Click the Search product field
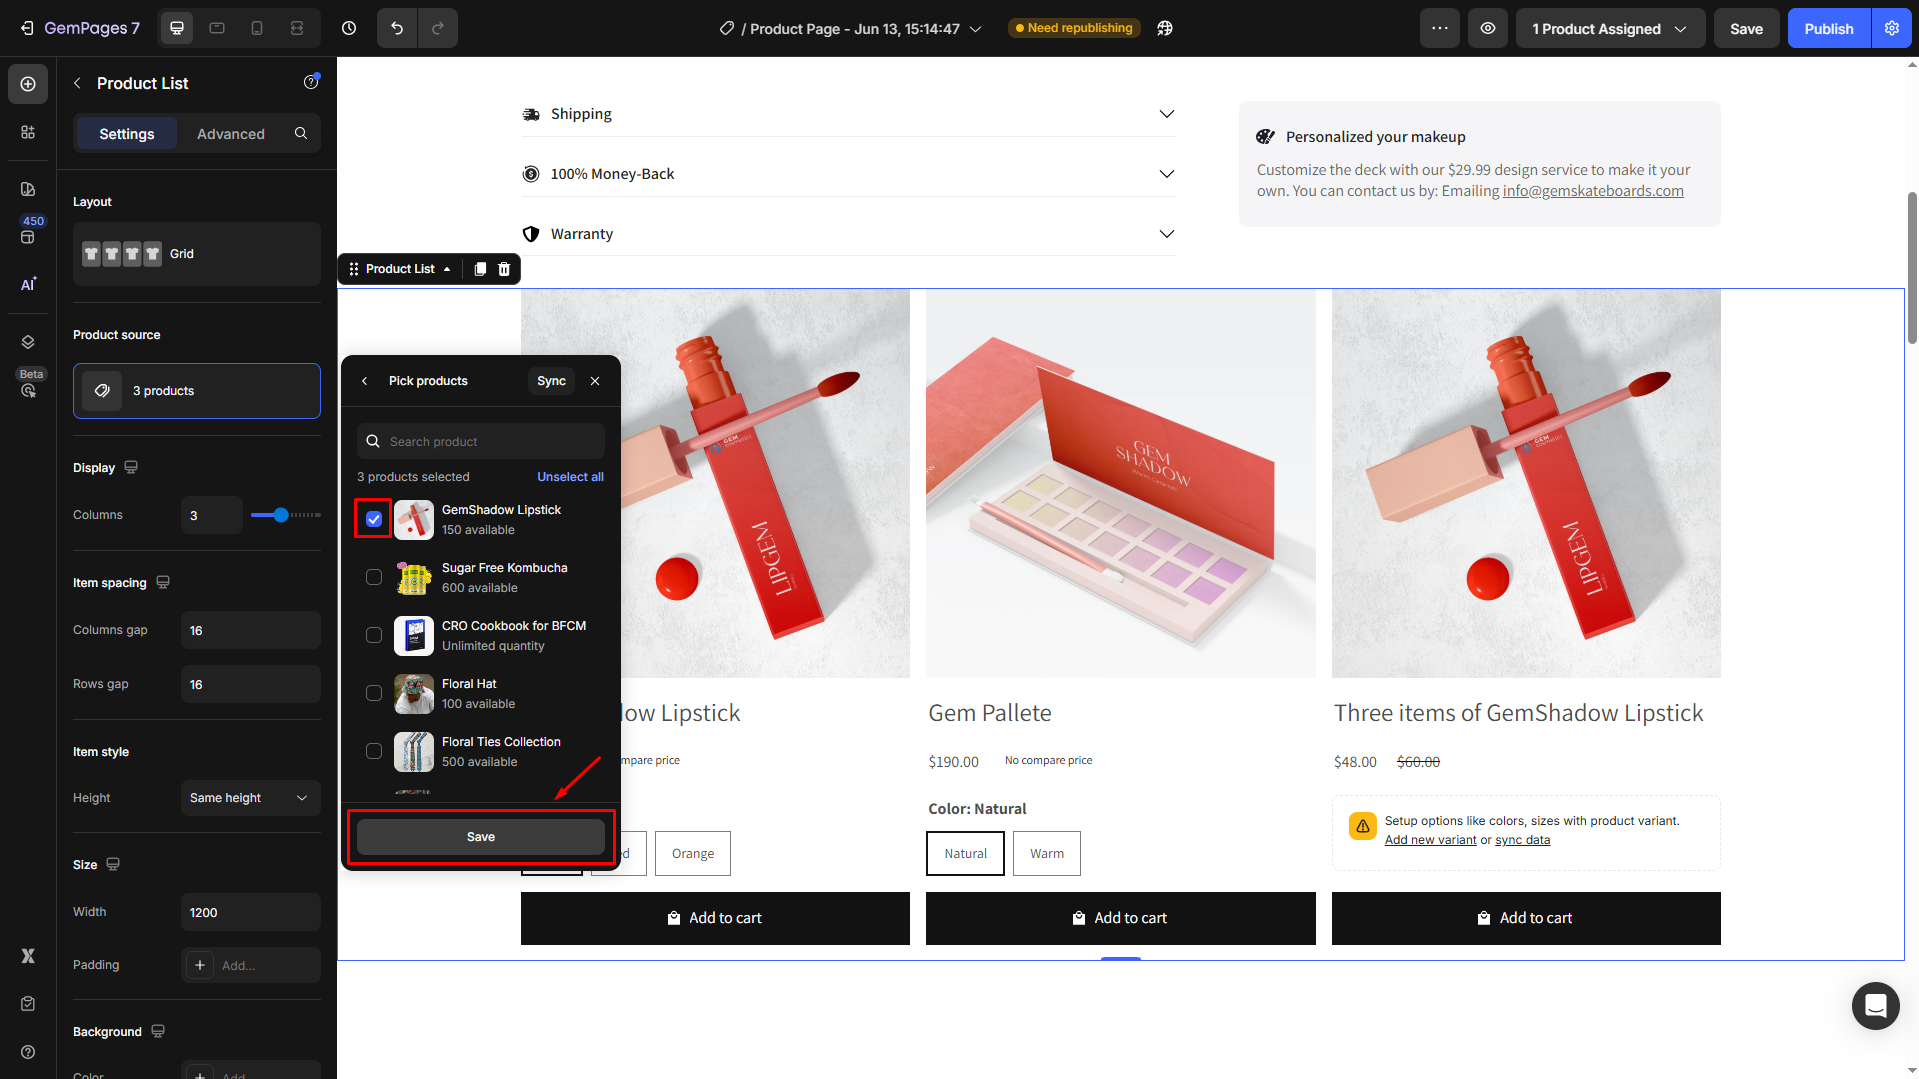 481,441
